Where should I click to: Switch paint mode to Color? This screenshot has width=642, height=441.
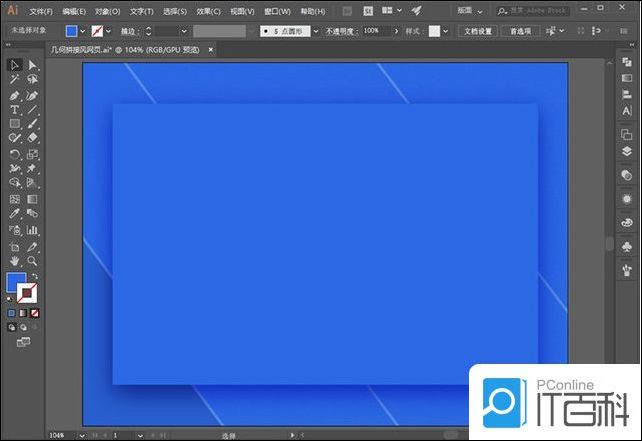pos(11,313)
